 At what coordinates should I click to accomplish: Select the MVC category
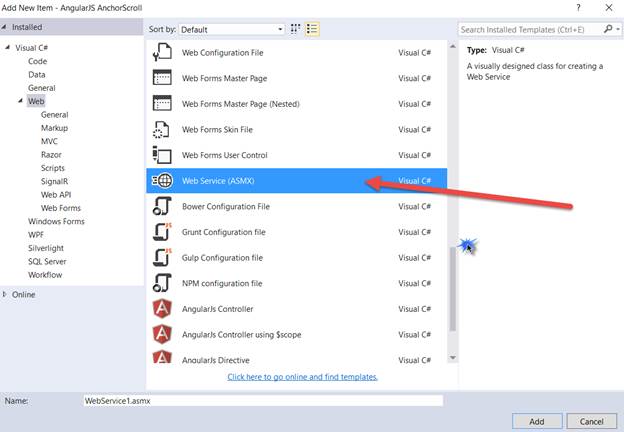[49, 141]
